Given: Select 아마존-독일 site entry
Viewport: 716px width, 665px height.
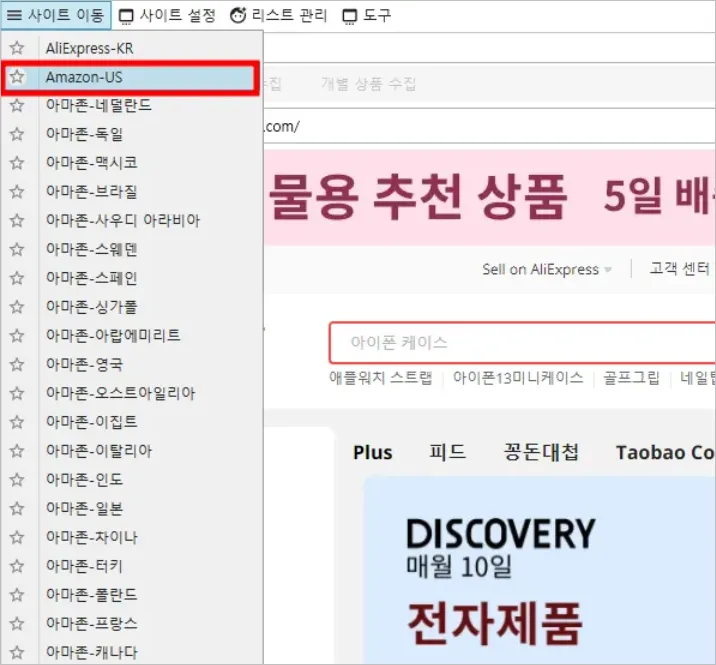Looking at the screenshot, I should (x=132, y=134).
